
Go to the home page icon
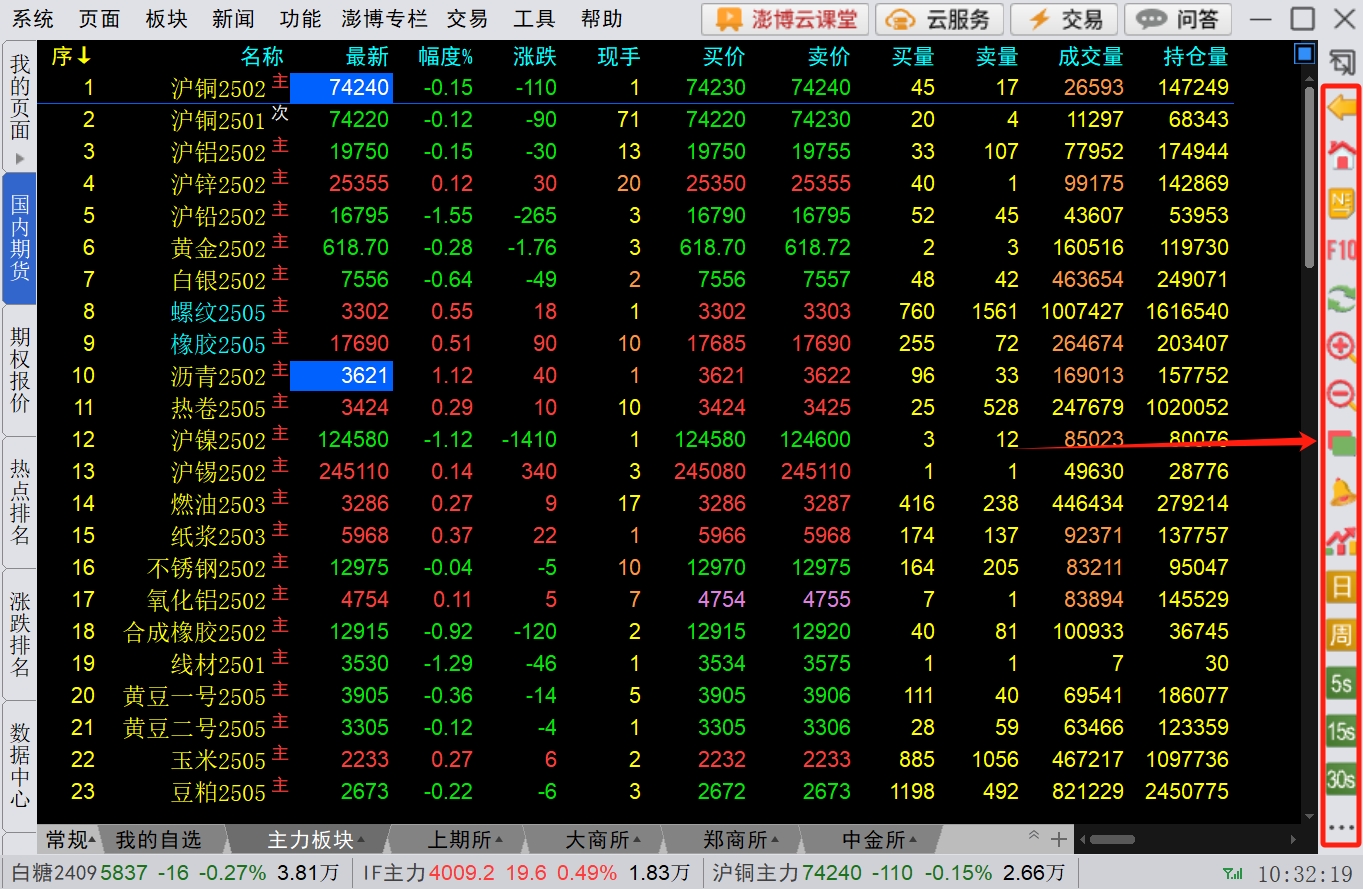pos(1340,156)
